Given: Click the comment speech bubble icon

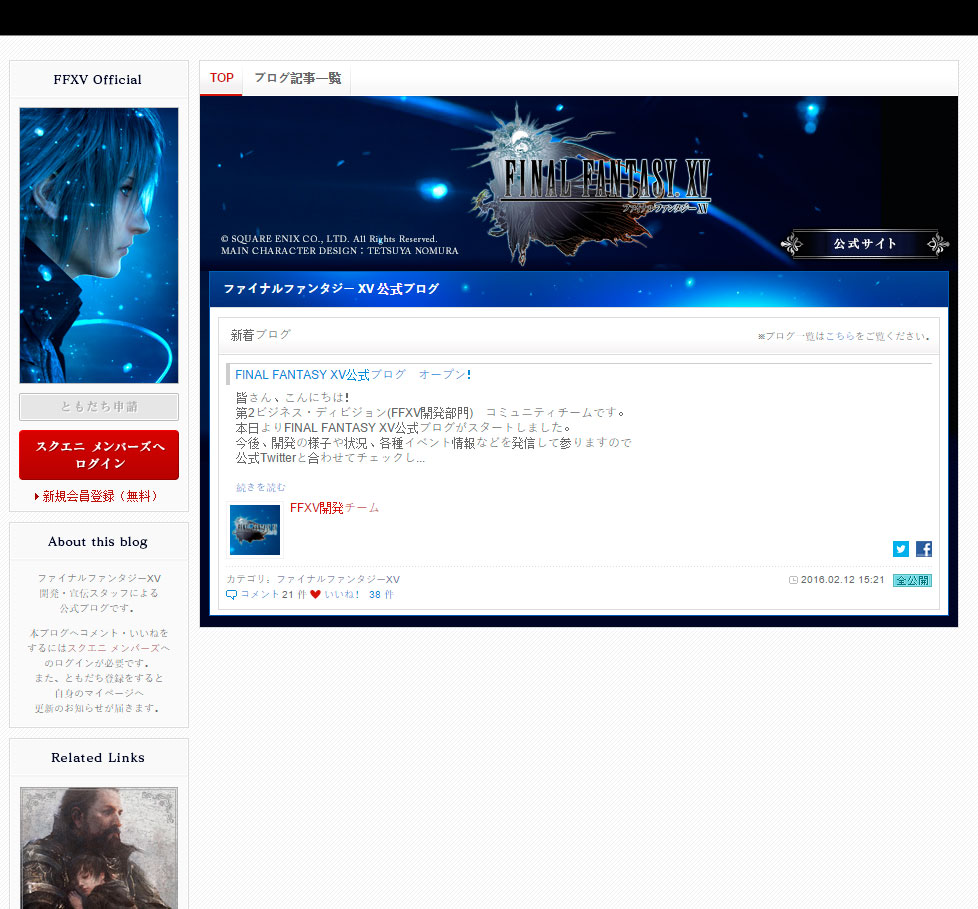Looking at the screenshot, I should [x=231, y=595].
